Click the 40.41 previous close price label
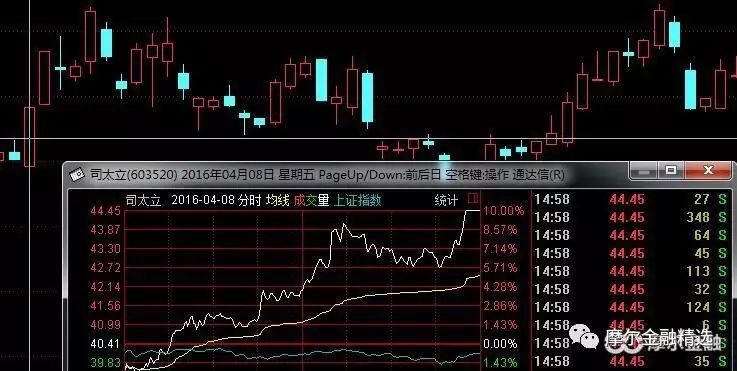 click(x=105, y=344)
